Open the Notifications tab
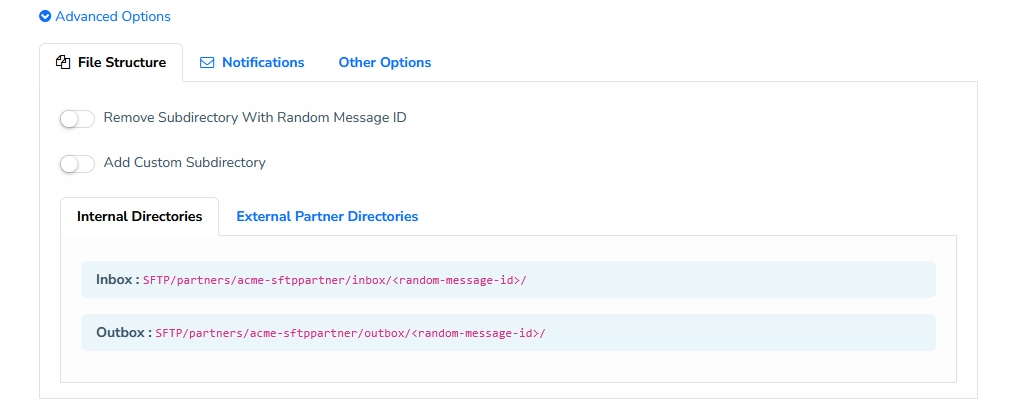Screen dimensions: 1017x411 (x=252, y=63)
